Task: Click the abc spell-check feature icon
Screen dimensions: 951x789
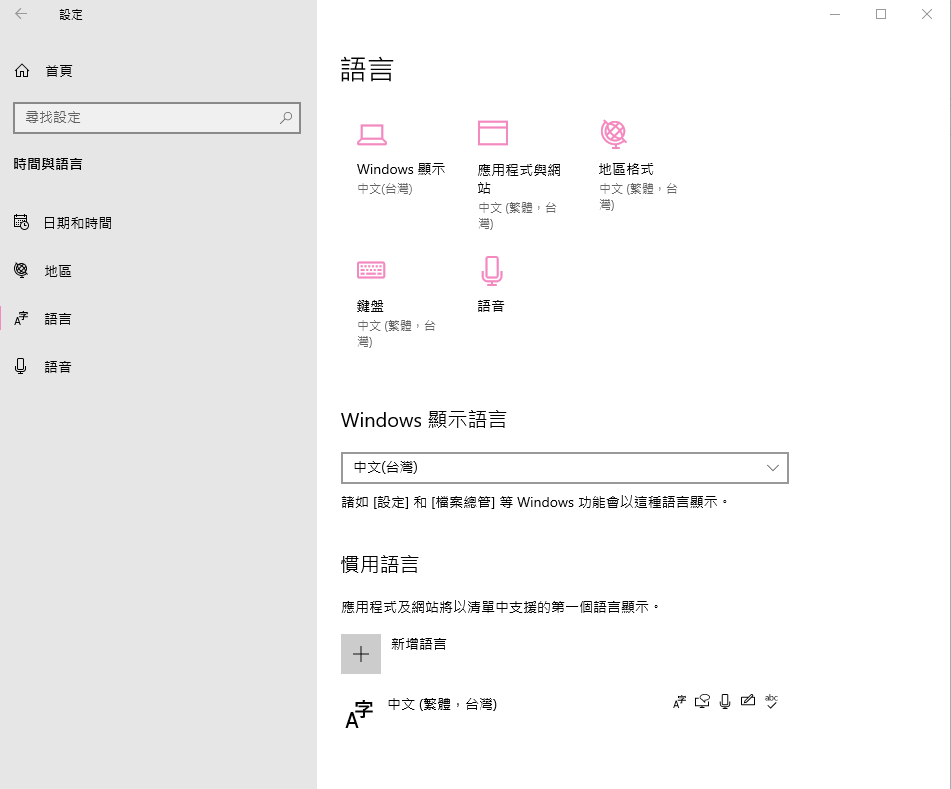Action: (x=771, y=702)
